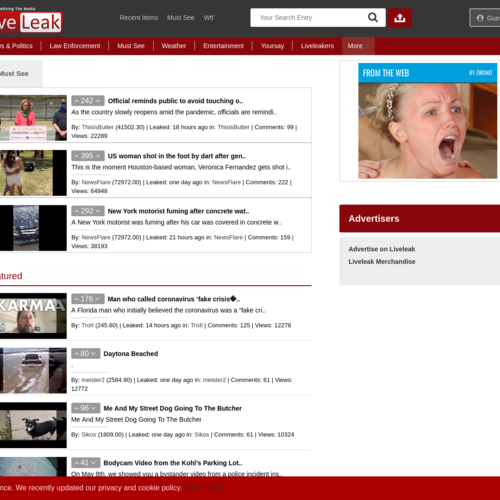500x500 pixels.
Task: Downvote the Daytona Beached item
Action: click(94, 354)
